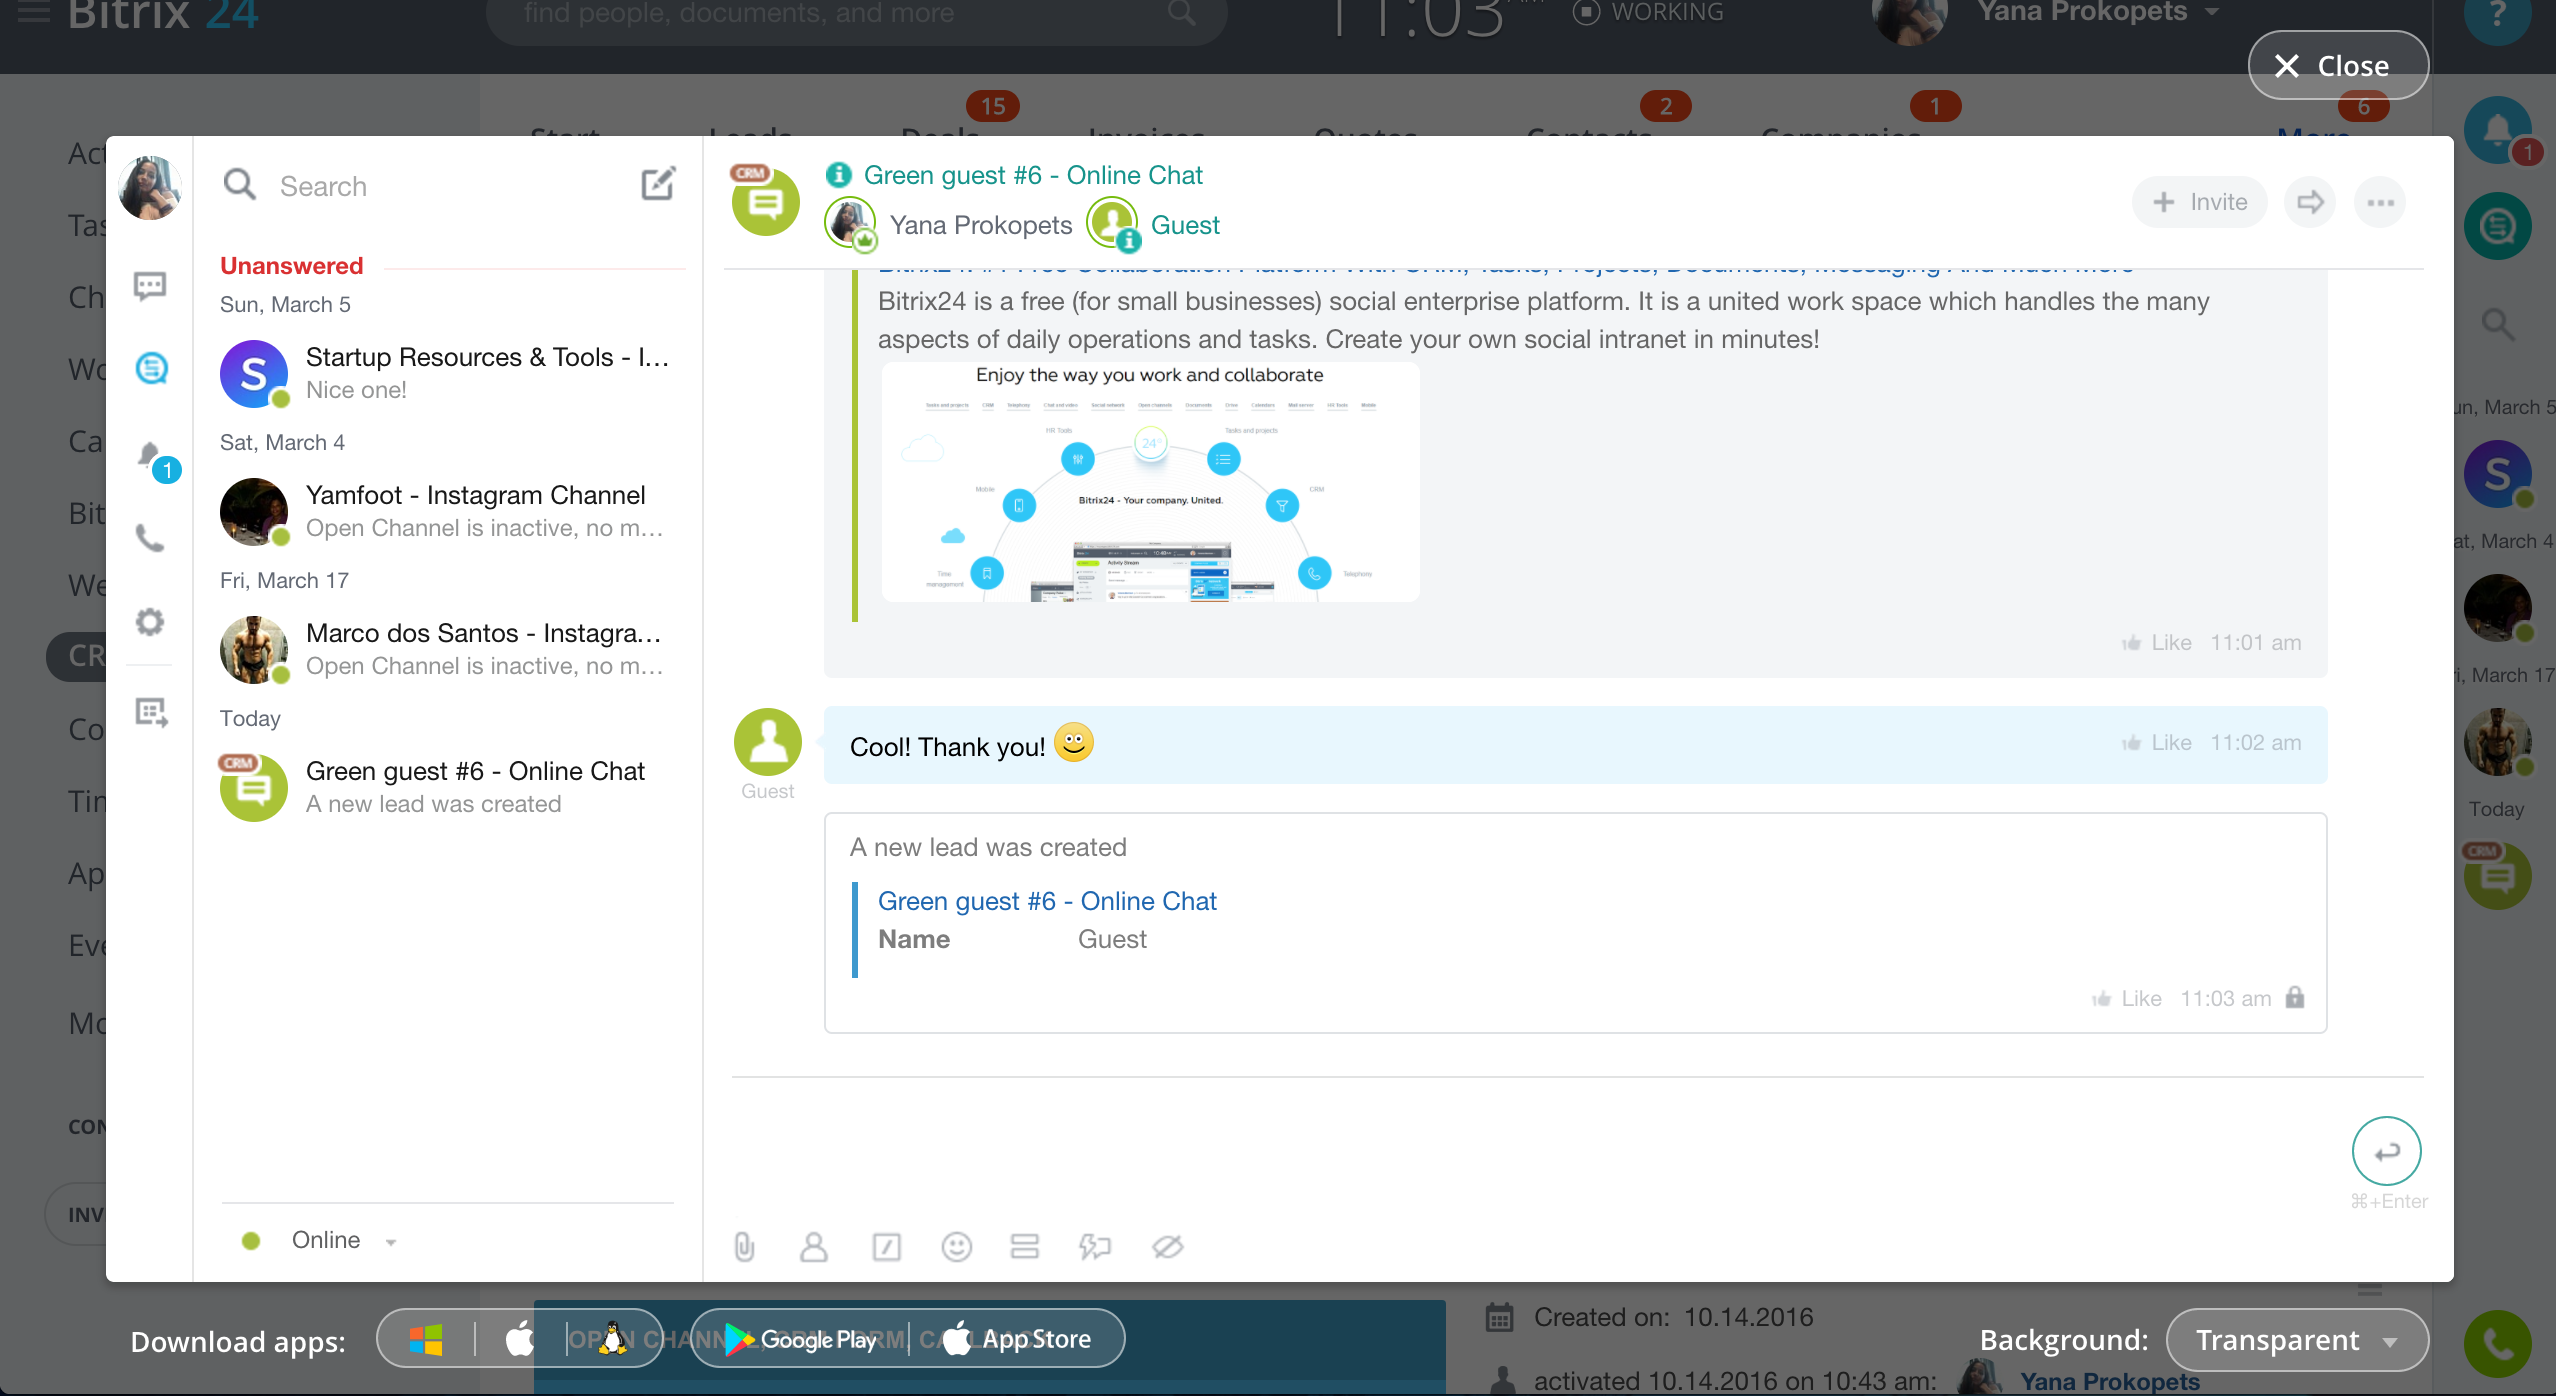Viewport: 2556px width, 1396px height.
Task: Select Startup Resources & Tools chat
Action: 445,373
